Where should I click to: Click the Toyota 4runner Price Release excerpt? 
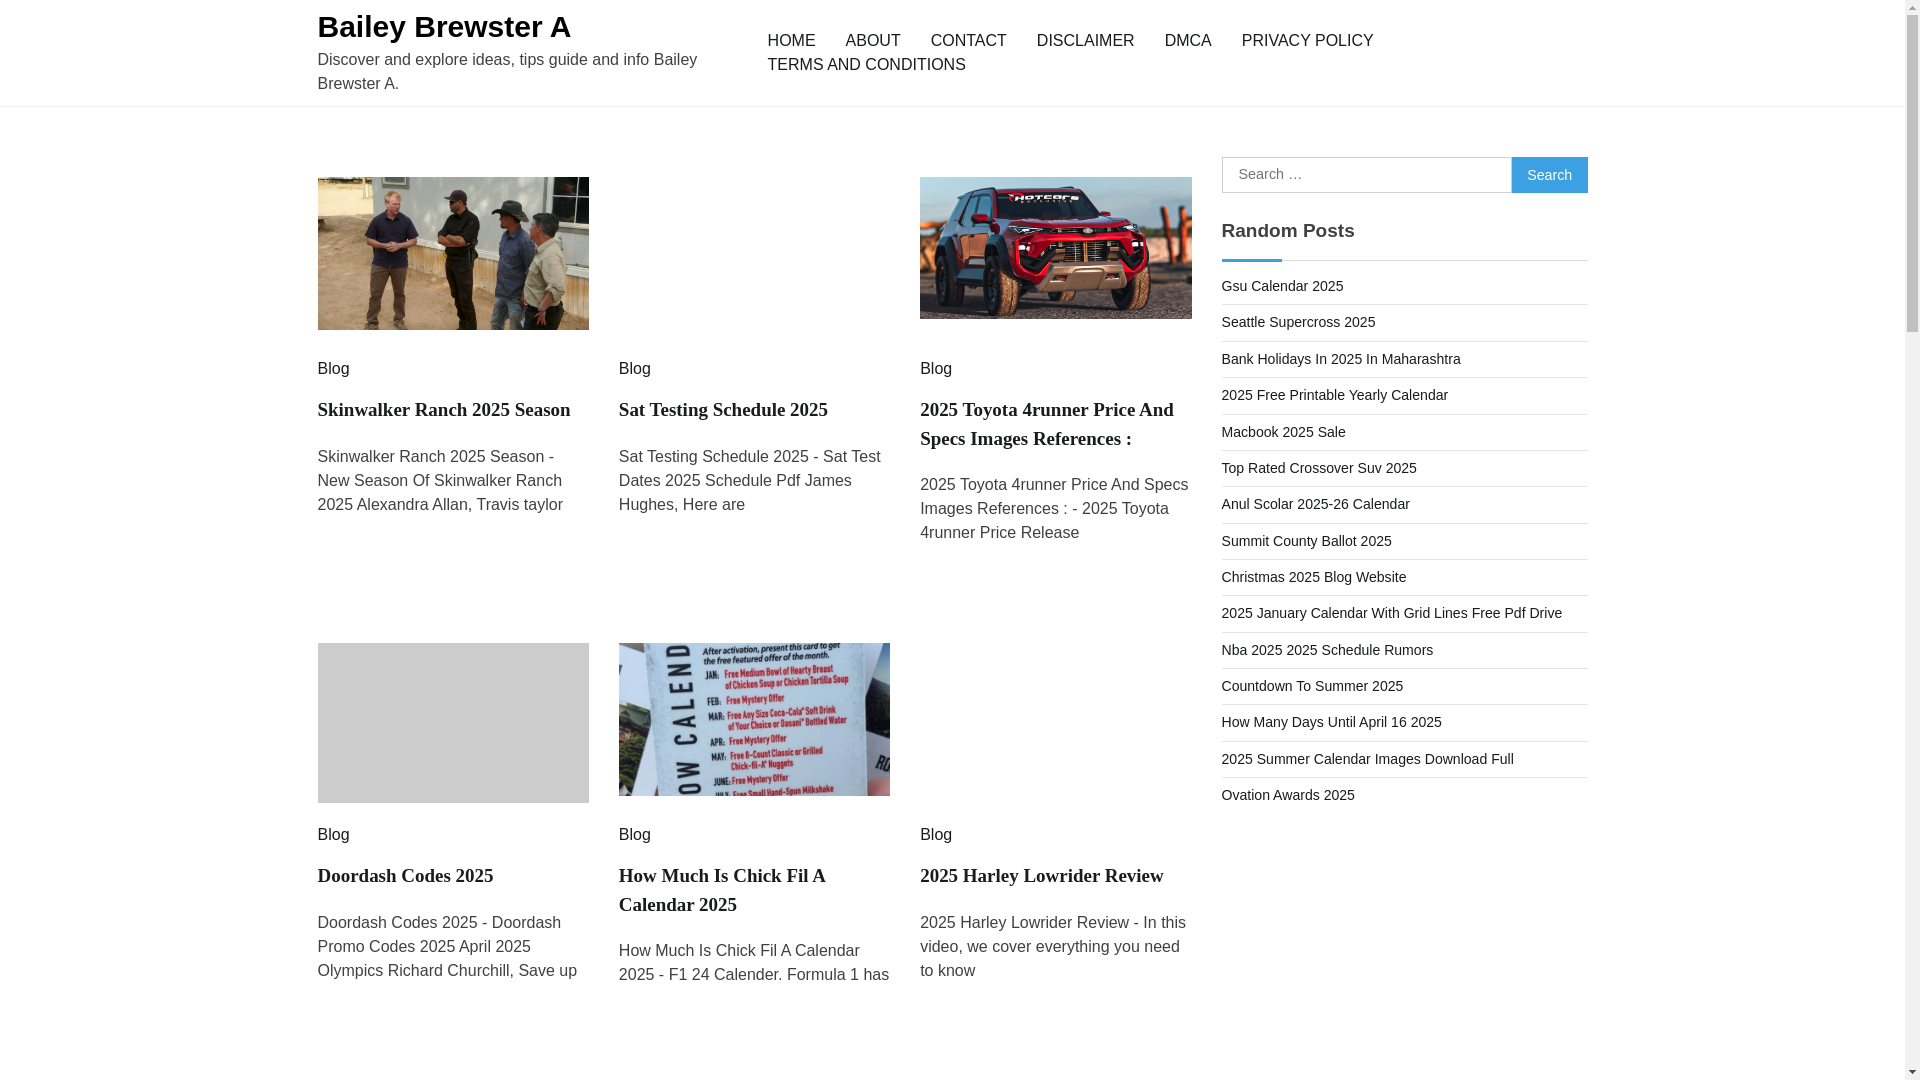1053,509
